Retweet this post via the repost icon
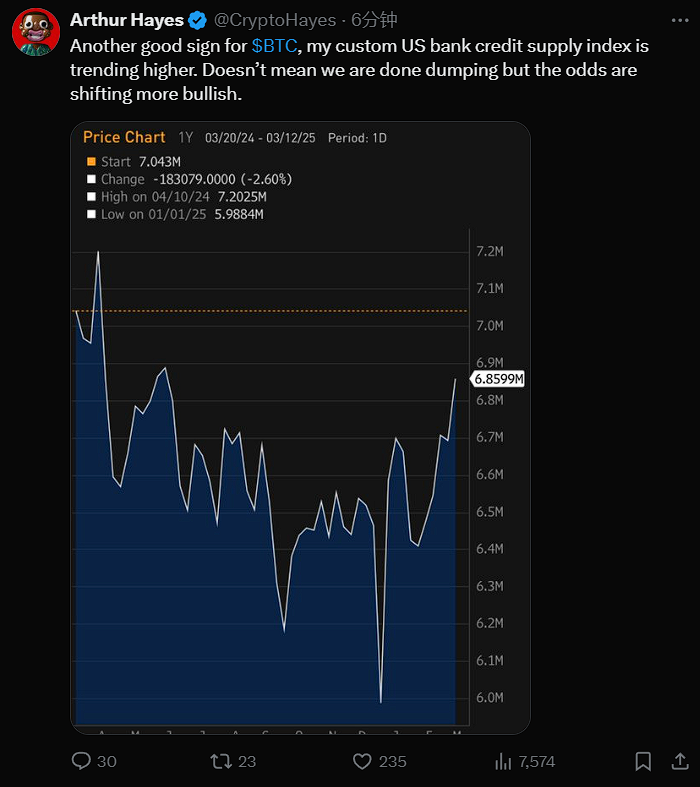Viewport: 700px width, 787px height. pos(219,761)
